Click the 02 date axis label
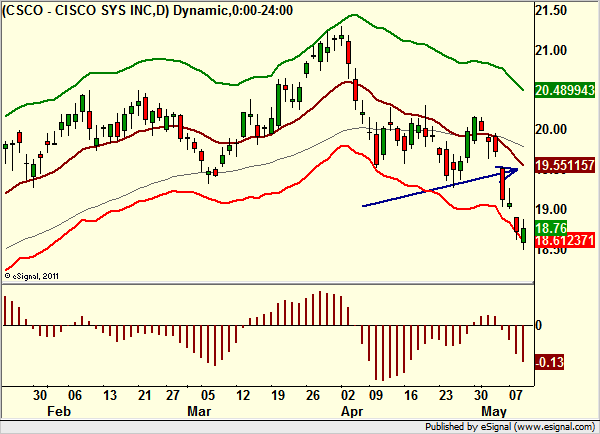This screenshot has width=600, height=434. pyautogui.click(x=348, y=395)
